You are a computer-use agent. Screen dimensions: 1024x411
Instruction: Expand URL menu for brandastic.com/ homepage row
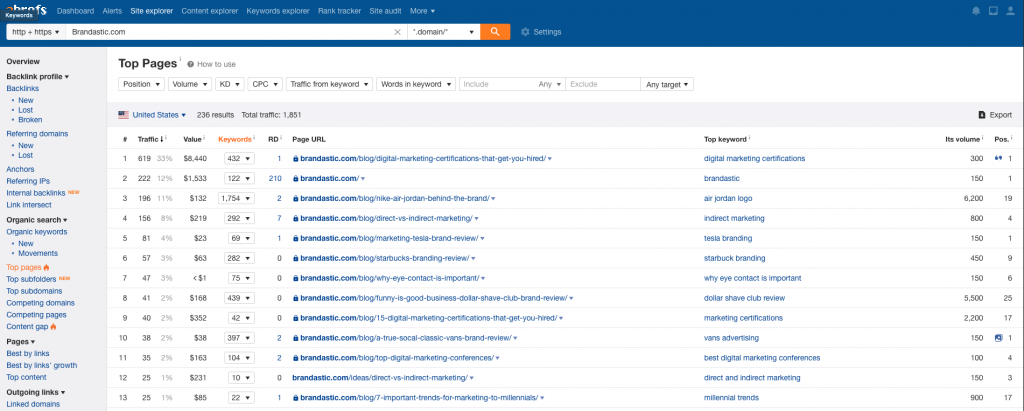pyautogui.click(x=362, y=178)
